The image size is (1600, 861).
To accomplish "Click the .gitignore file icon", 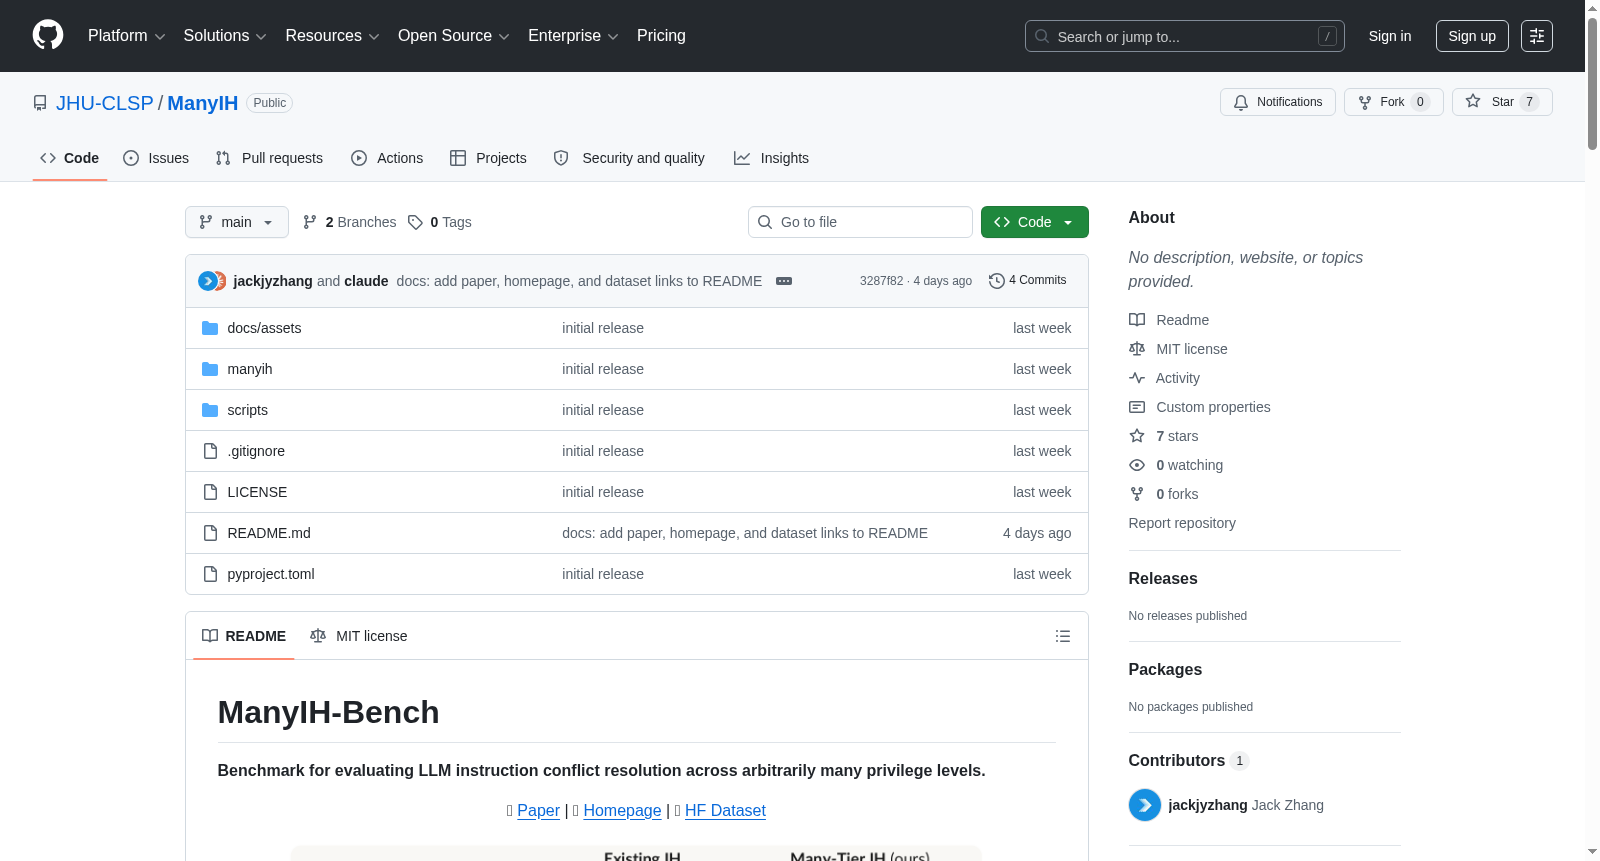I will pyautogui.click(x=210, y=451).
